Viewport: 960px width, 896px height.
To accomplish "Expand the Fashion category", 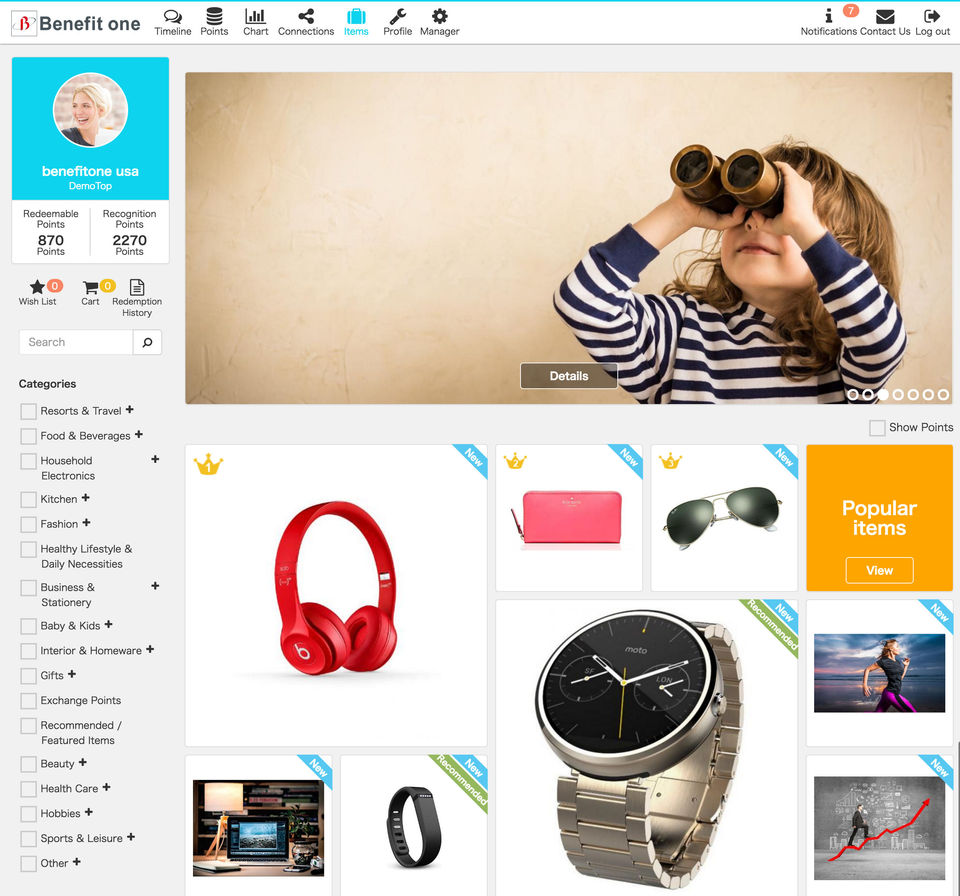I will pos(86,522).
